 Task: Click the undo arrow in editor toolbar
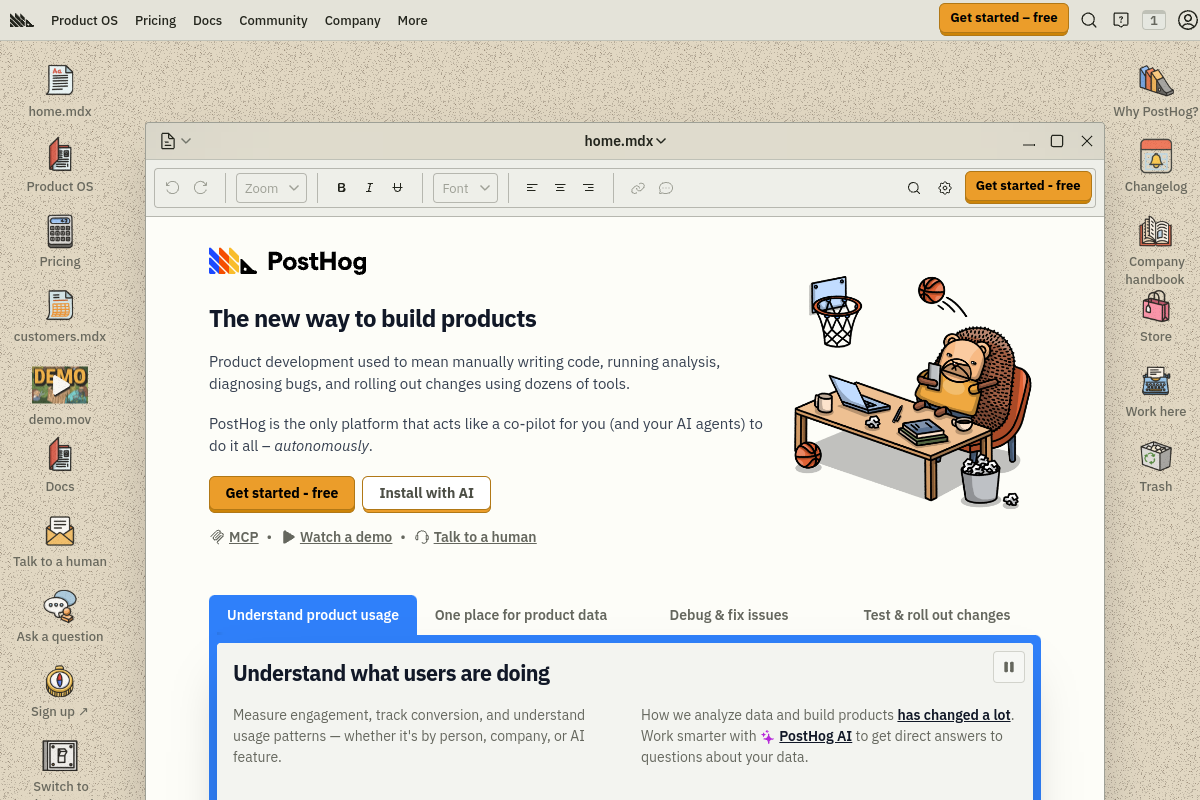pos(172,188)
